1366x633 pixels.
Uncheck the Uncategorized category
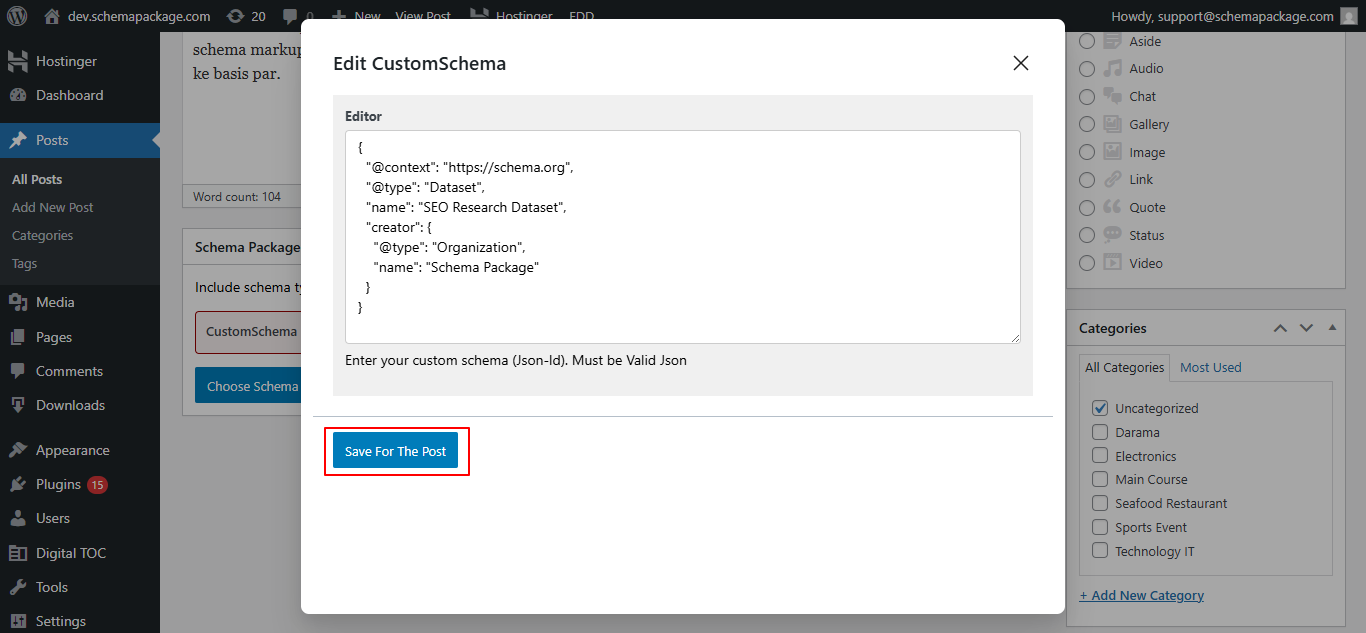click(1100, 408)
